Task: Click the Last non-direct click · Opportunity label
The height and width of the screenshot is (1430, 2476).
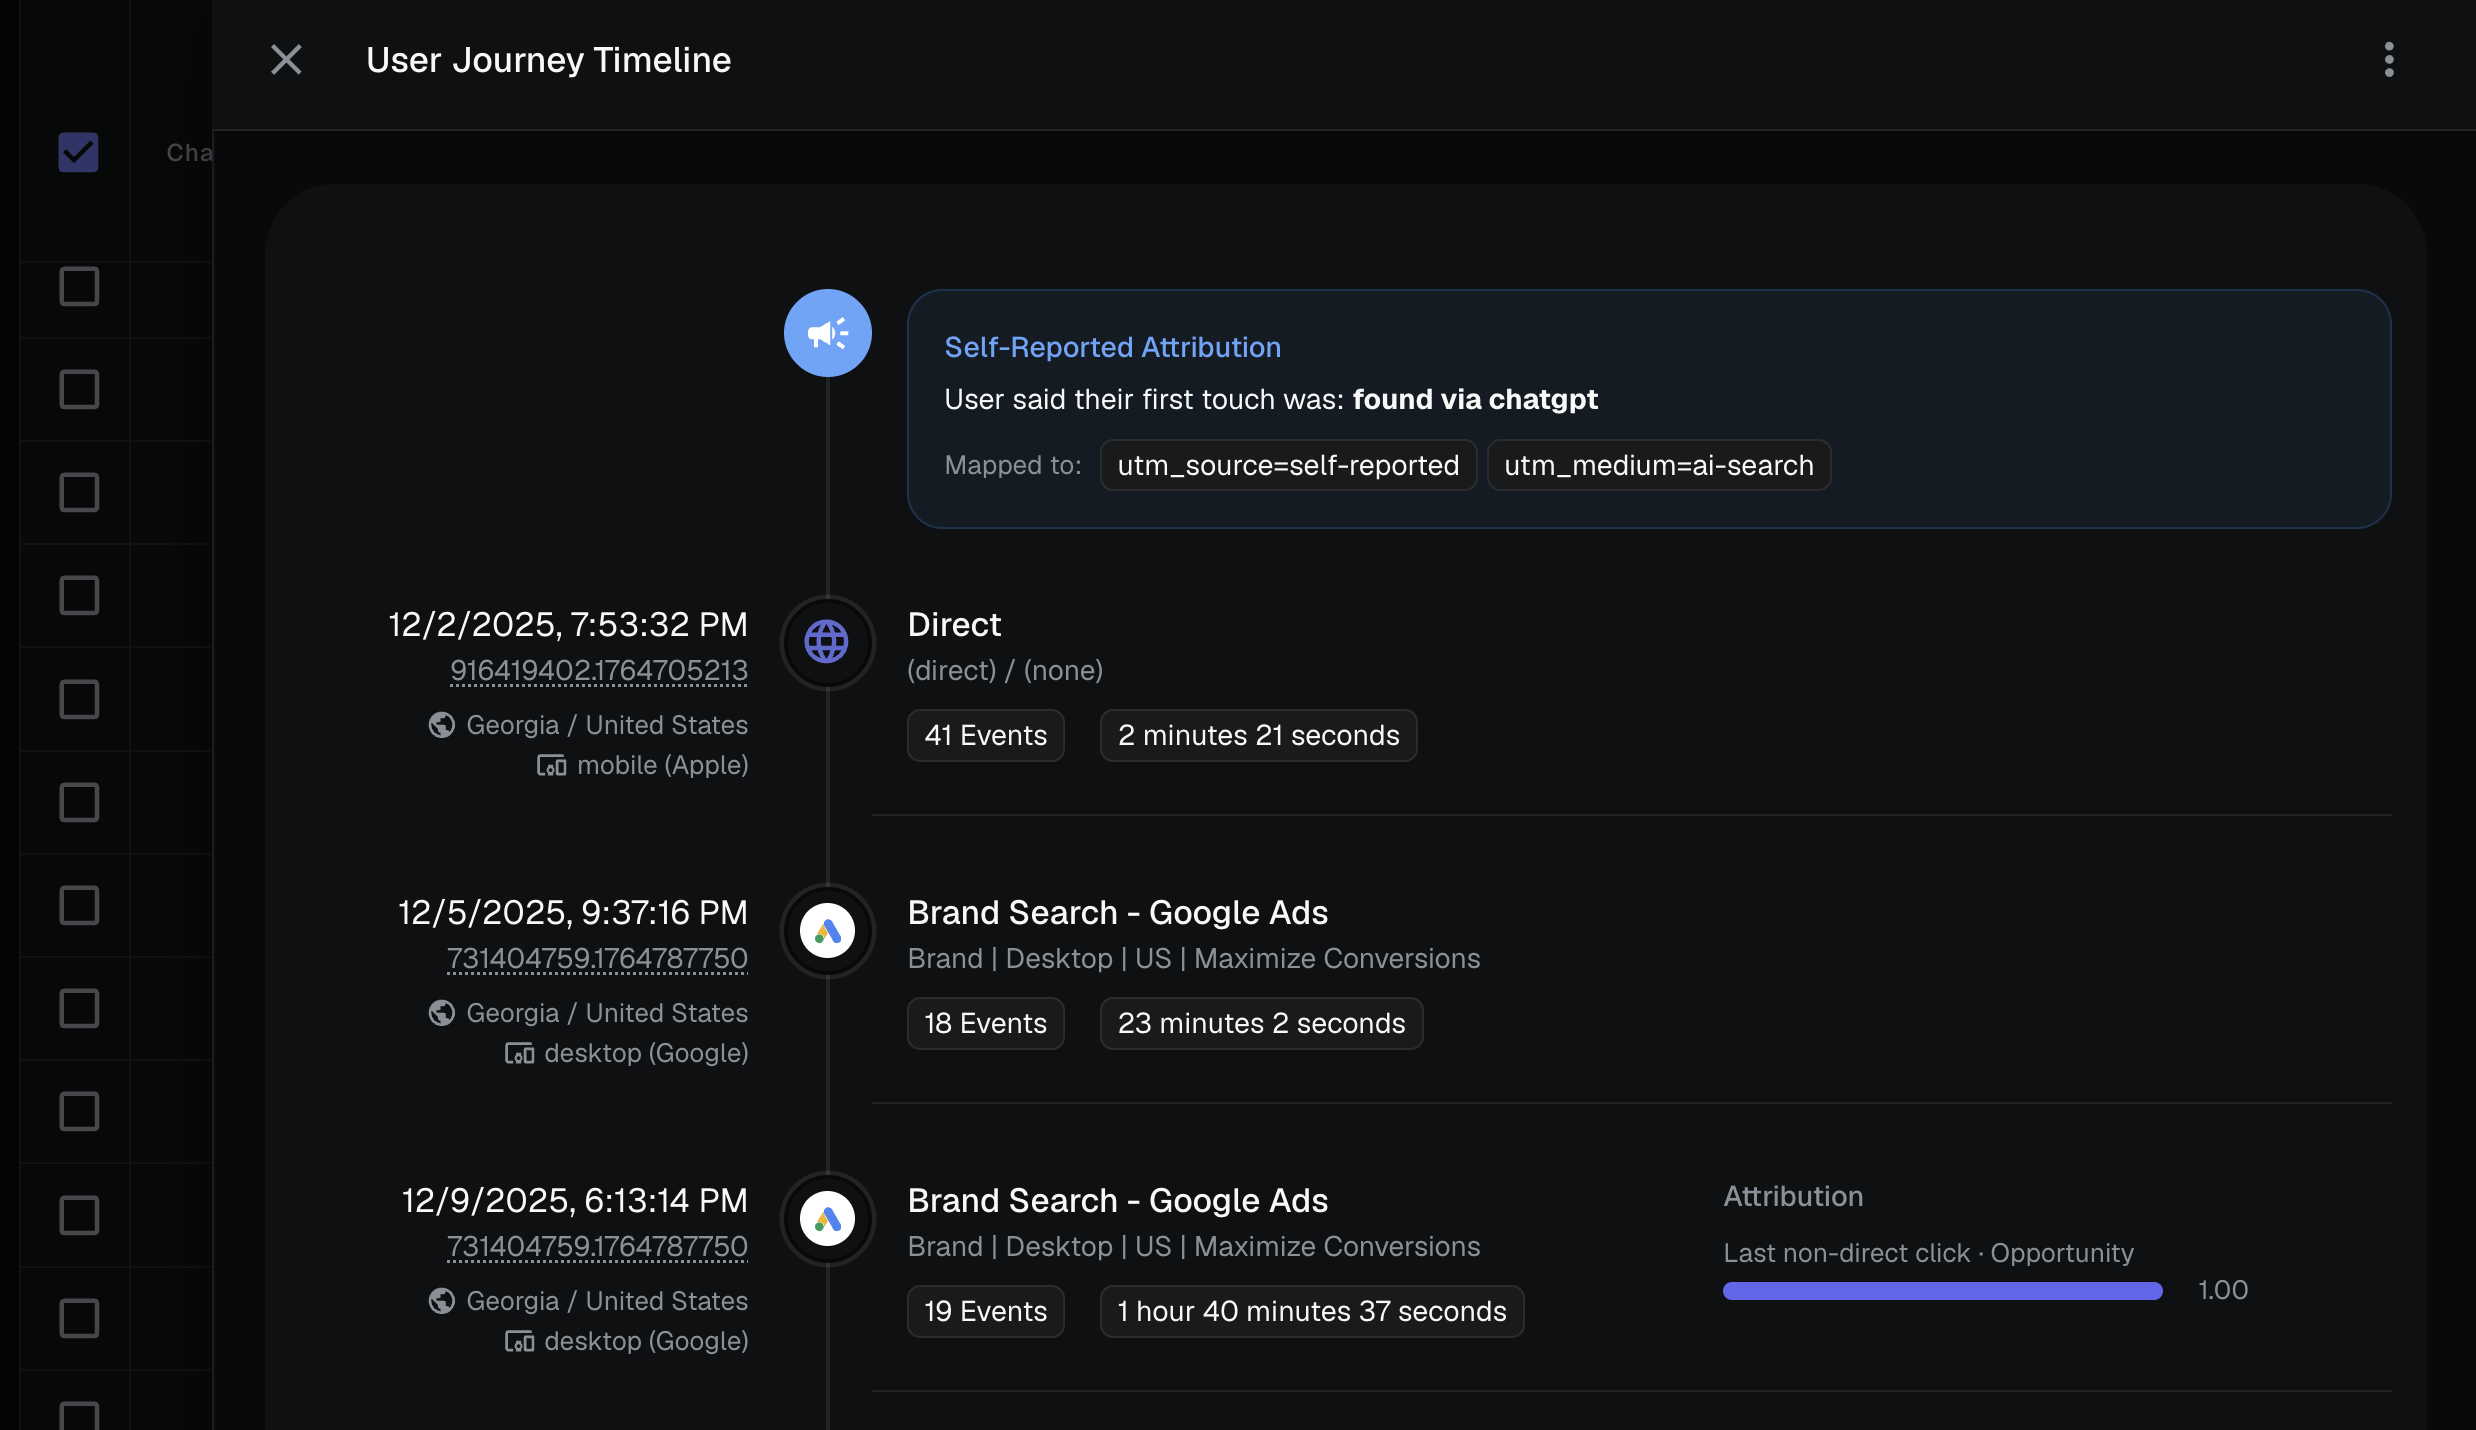Action: click(1928, 1253)
